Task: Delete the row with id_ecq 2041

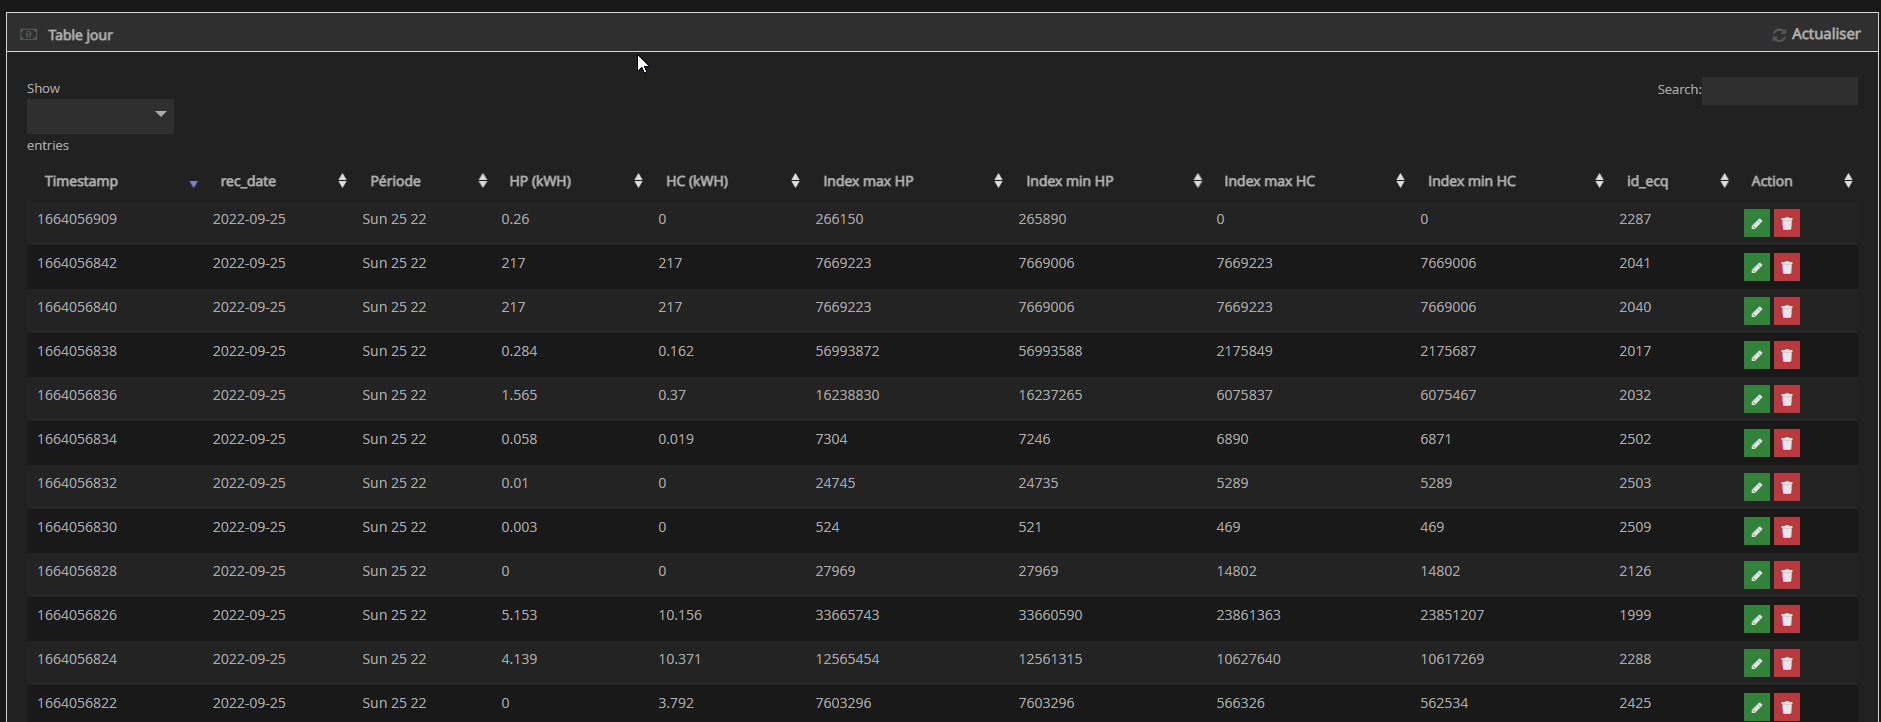Action: pyautogui.click(x=1786, y=267)
